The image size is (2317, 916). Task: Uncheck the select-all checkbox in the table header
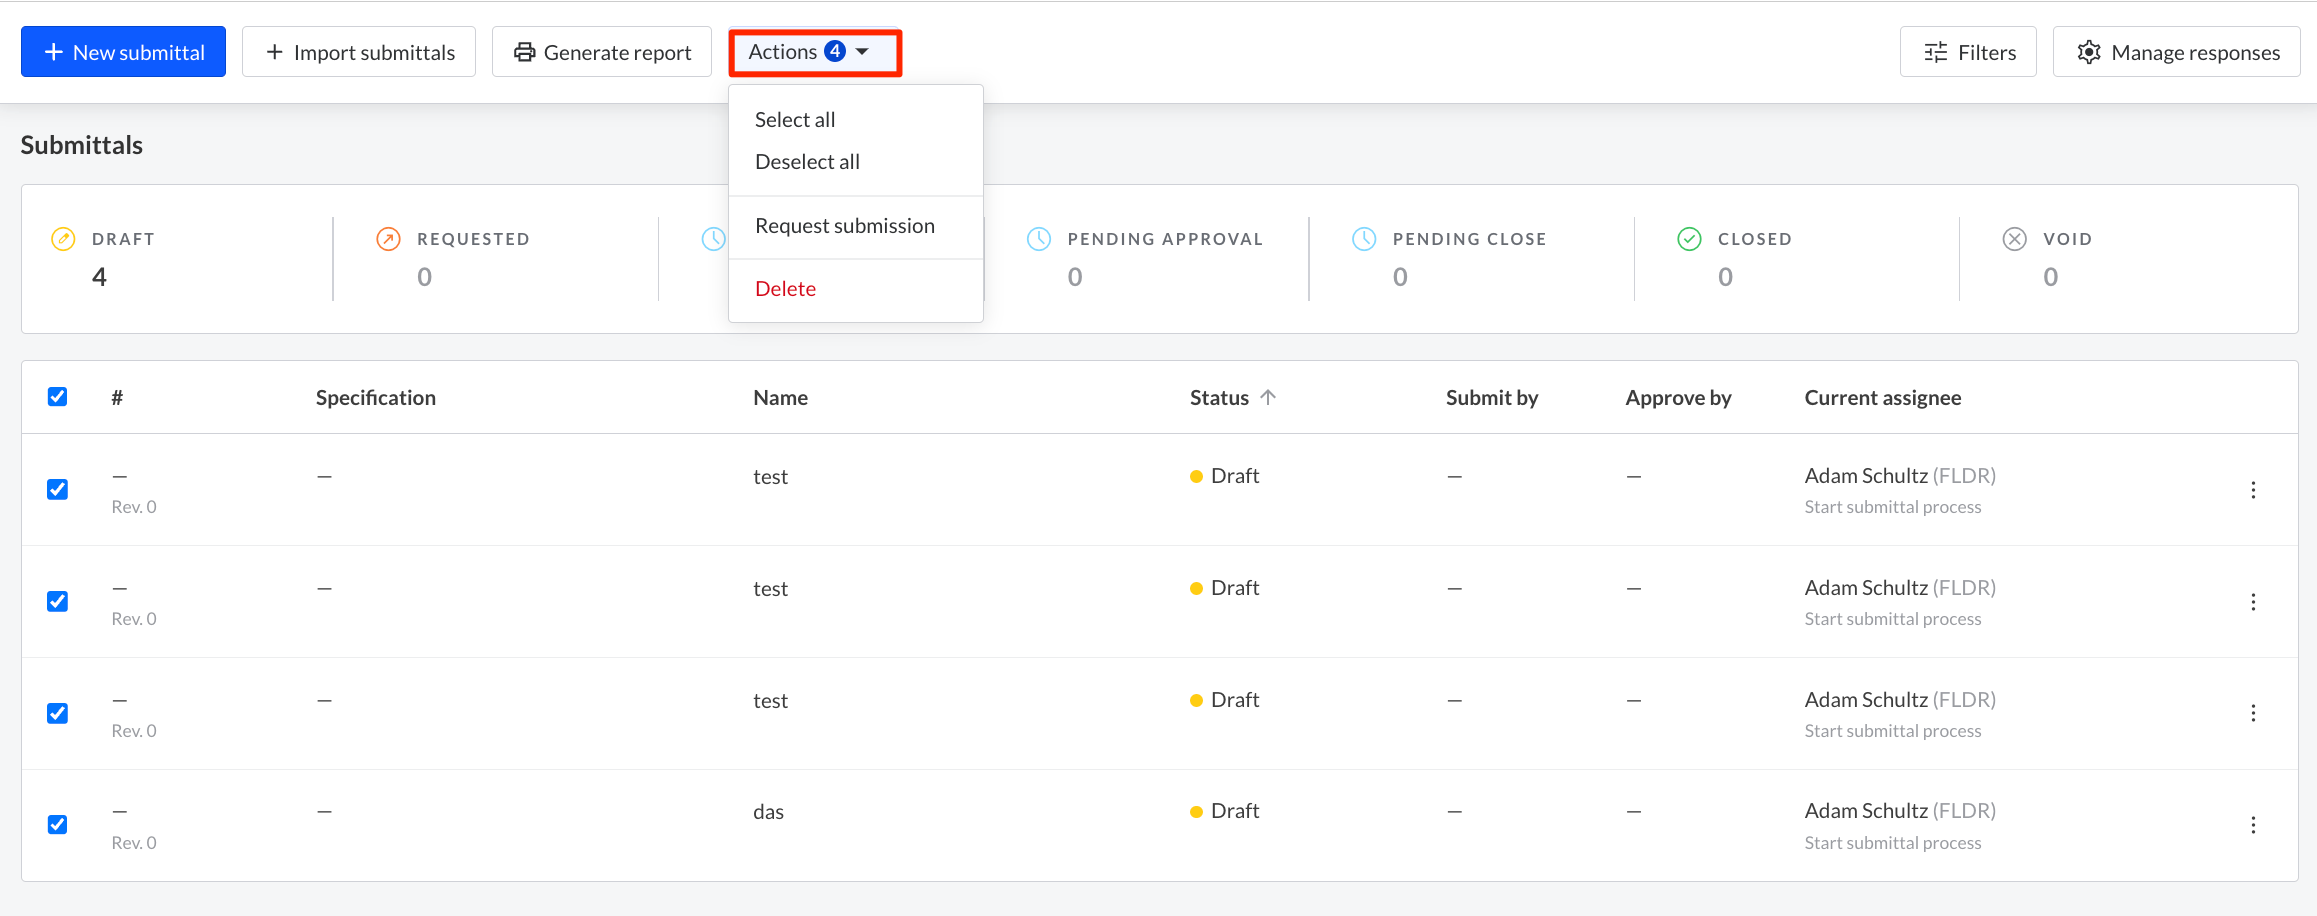pos(57,396)
